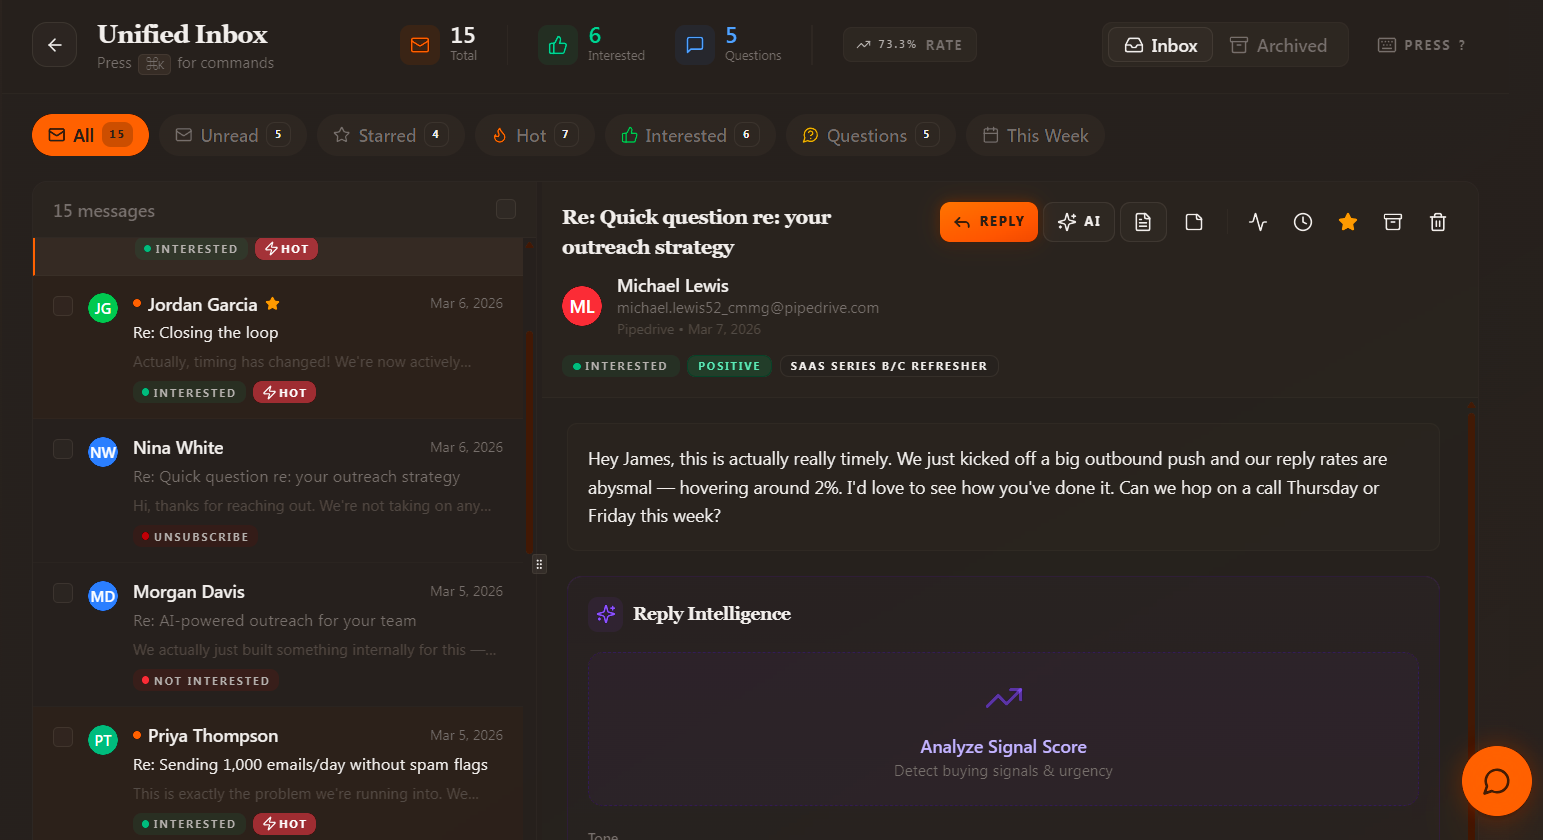Filter by Questions messages

pos(871,135)
